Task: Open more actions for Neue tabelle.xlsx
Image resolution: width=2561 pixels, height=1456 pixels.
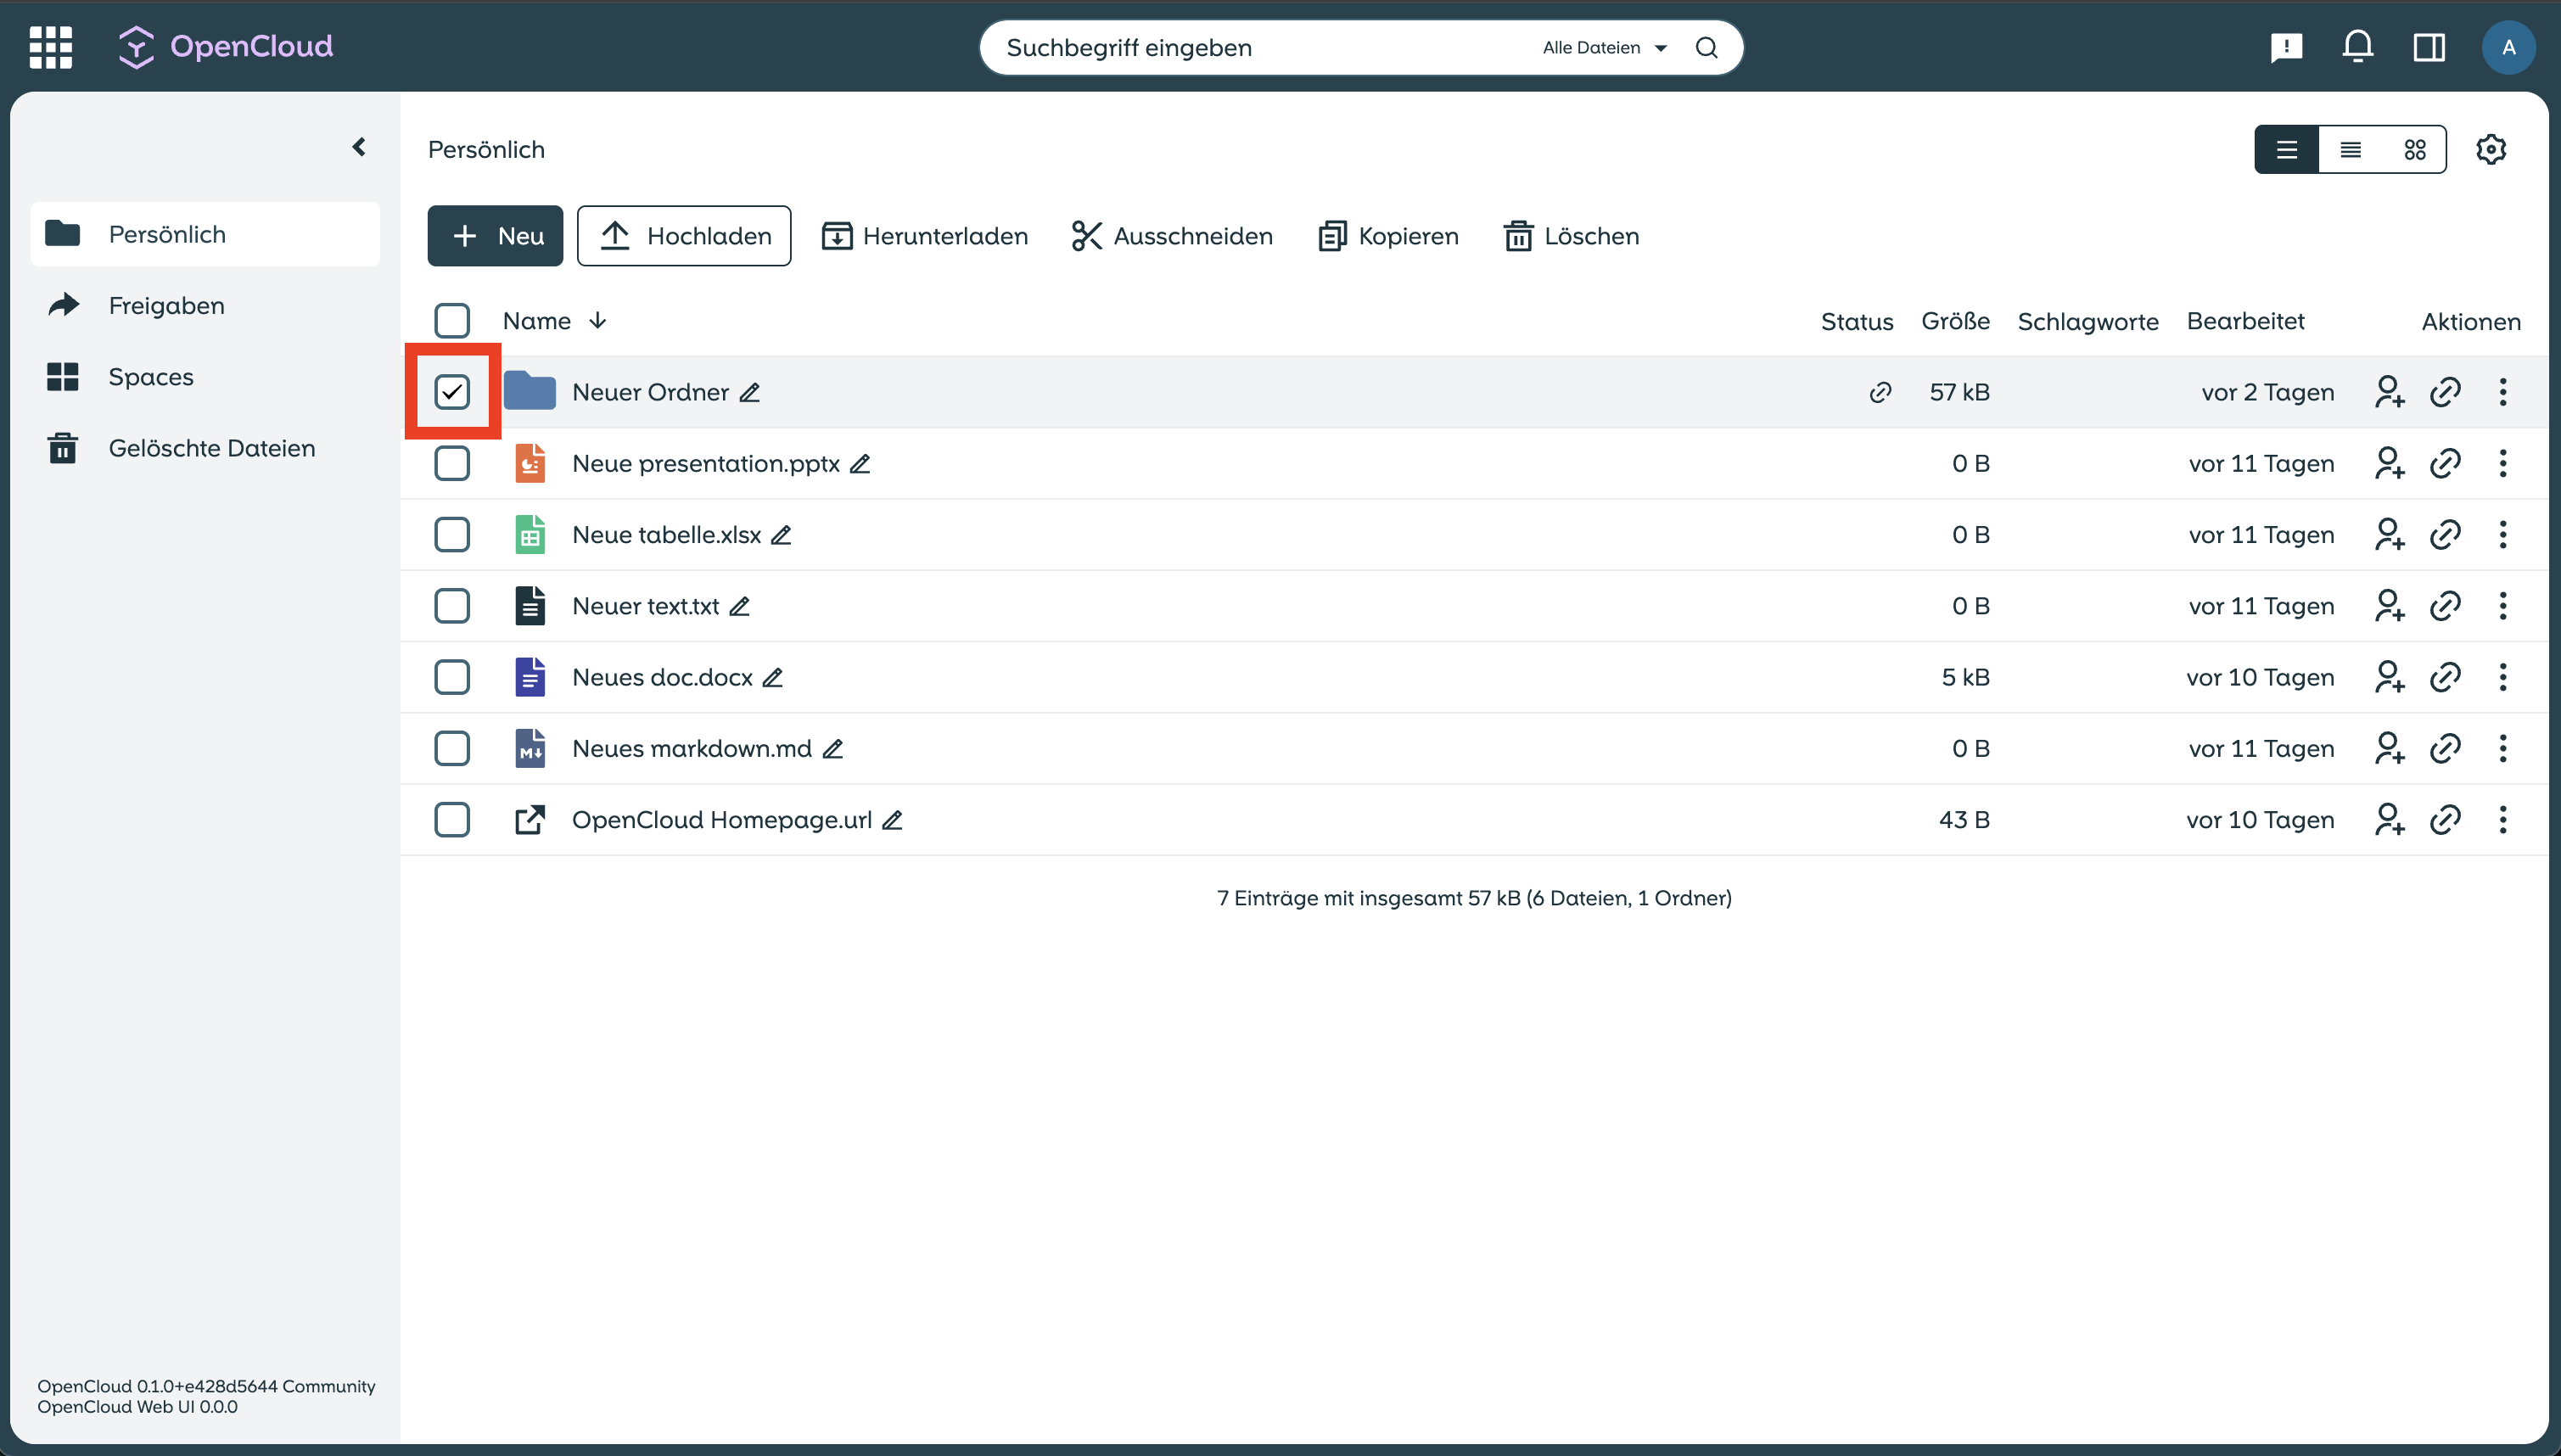Action: click(2503, 535)
